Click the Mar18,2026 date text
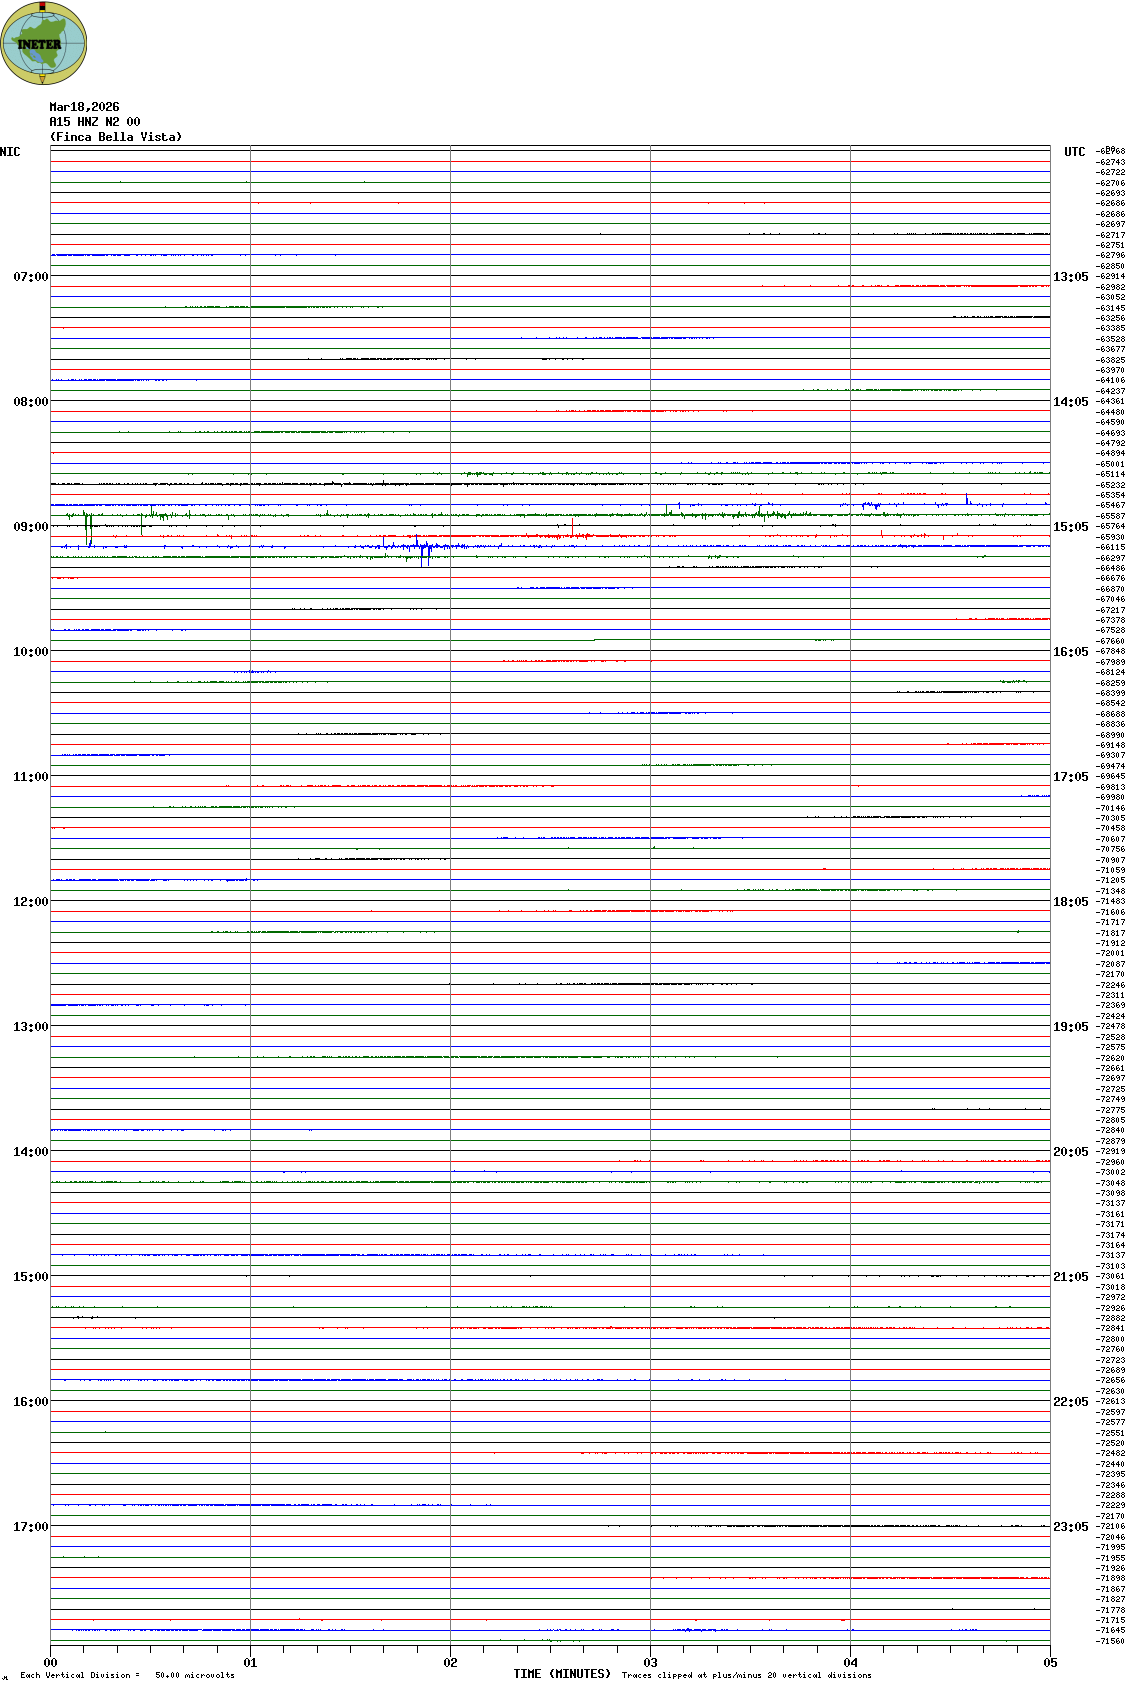 coord(84,107)
